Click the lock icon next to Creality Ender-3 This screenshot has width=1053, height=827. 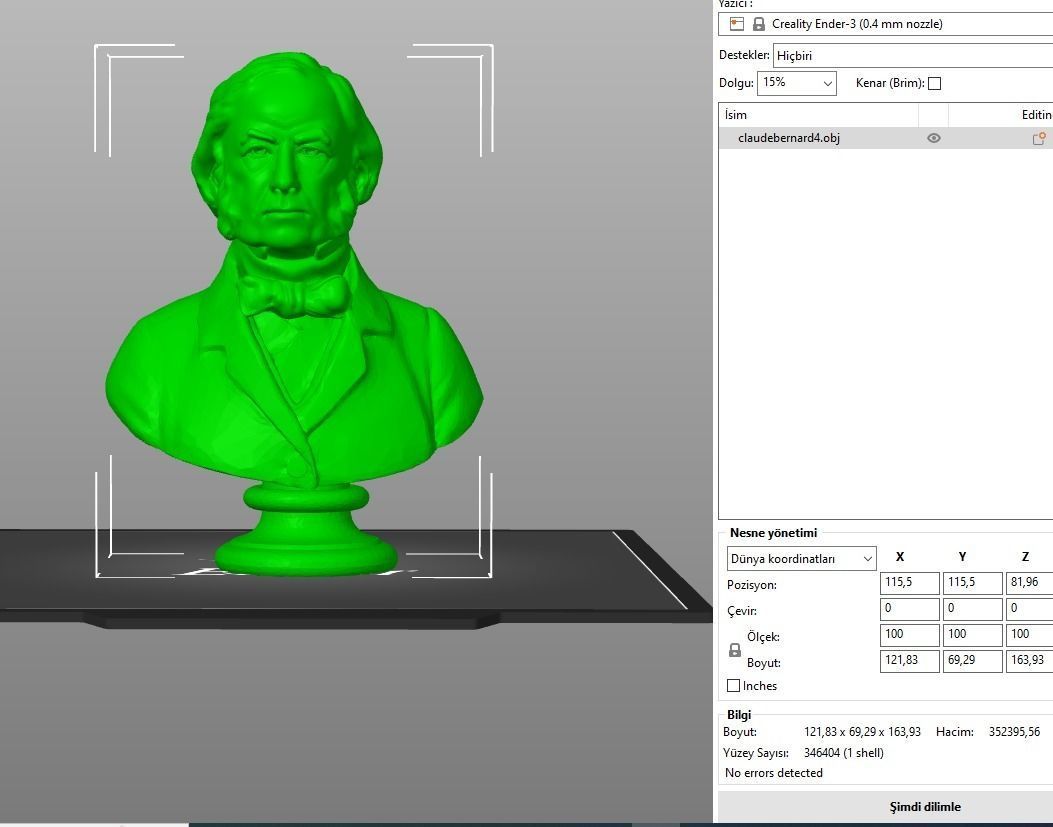tap(758, 24)
